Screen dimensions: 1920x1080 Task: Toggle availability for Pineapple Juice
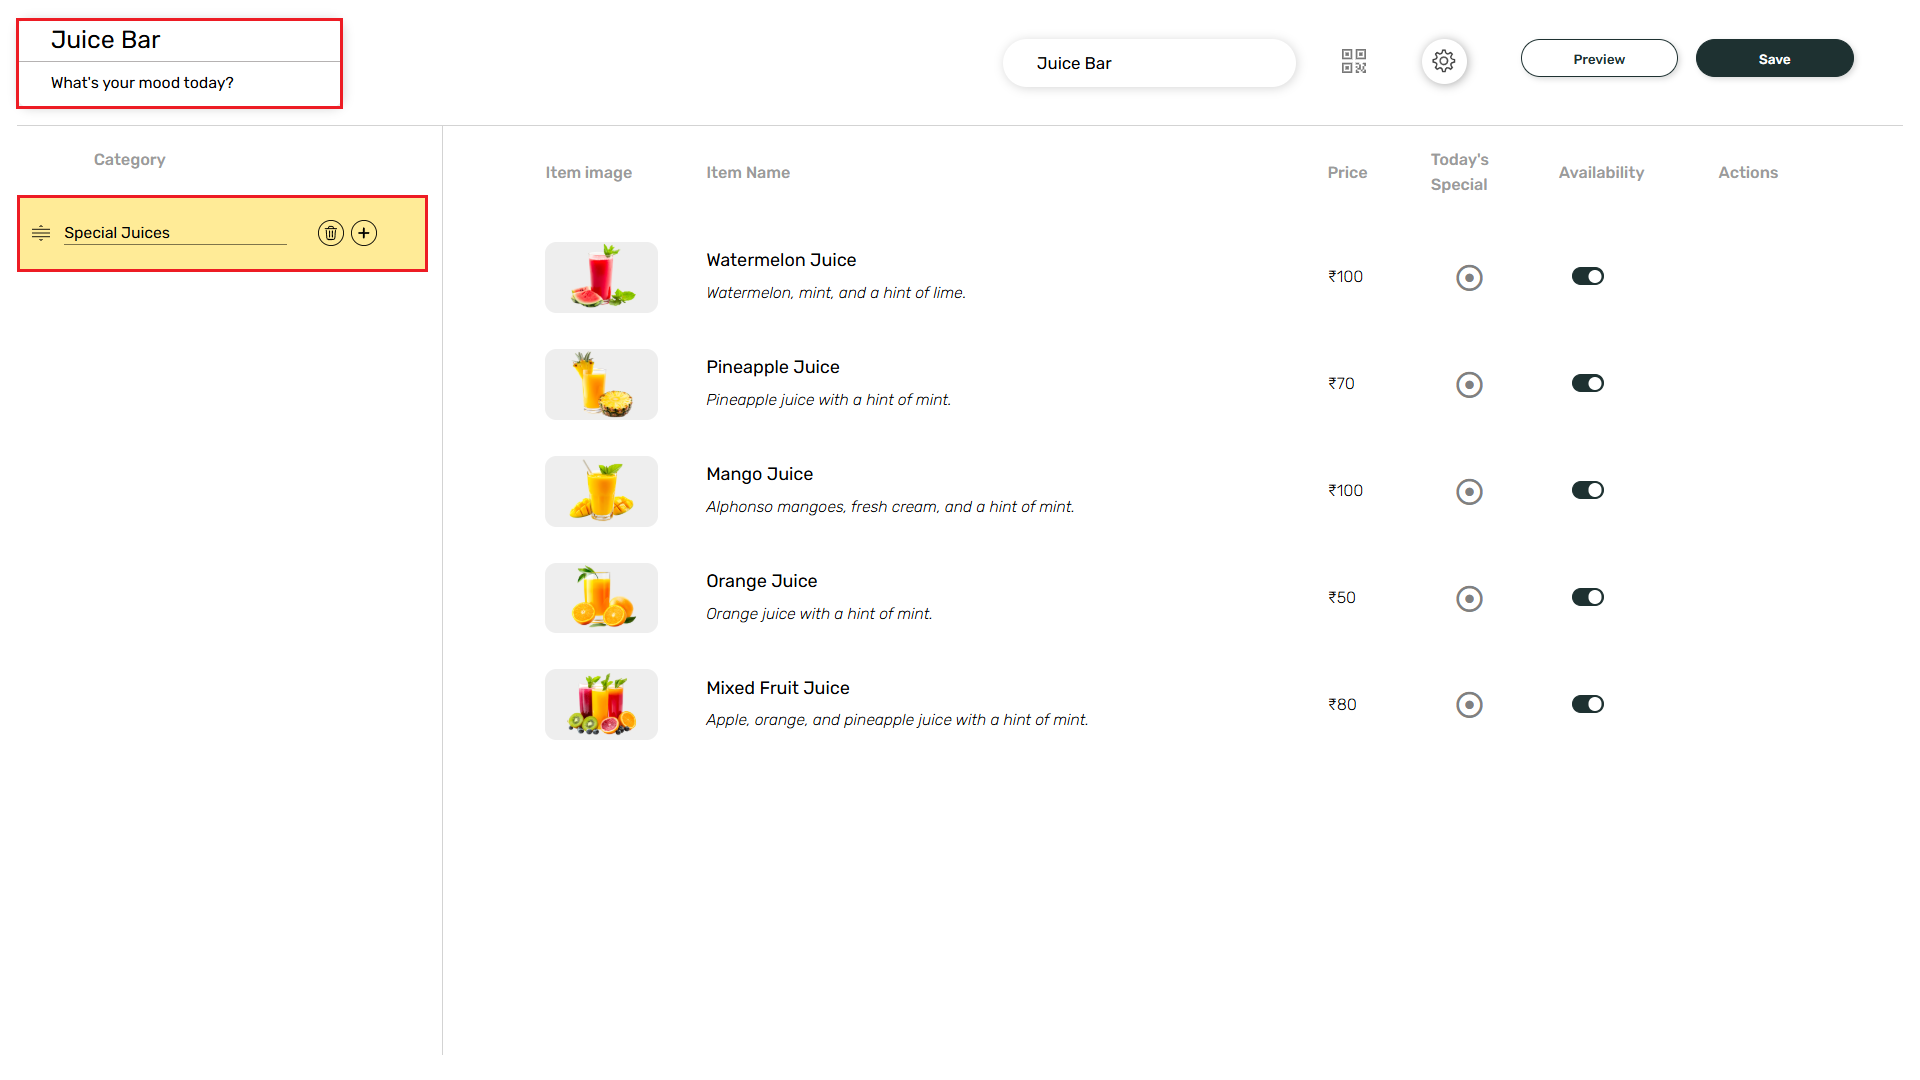pos(1587,383)
